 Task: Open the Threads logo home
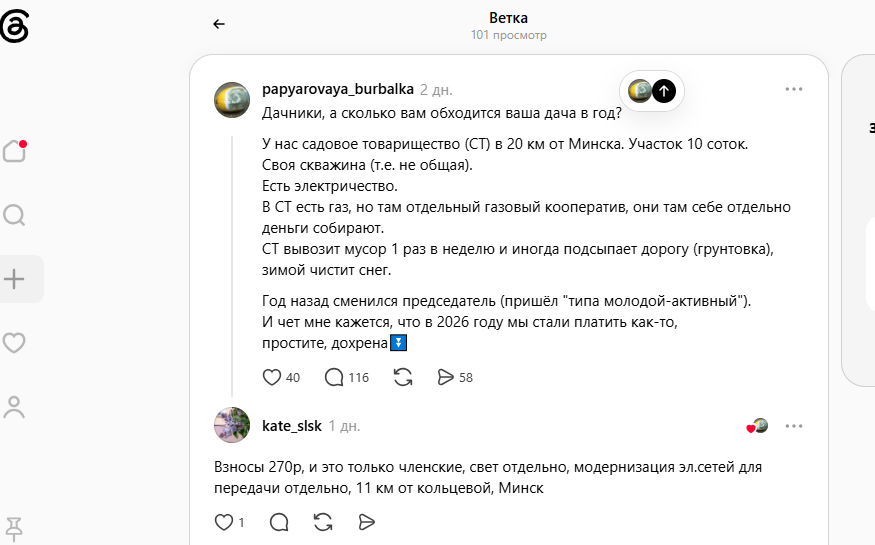tap(14, 26)
